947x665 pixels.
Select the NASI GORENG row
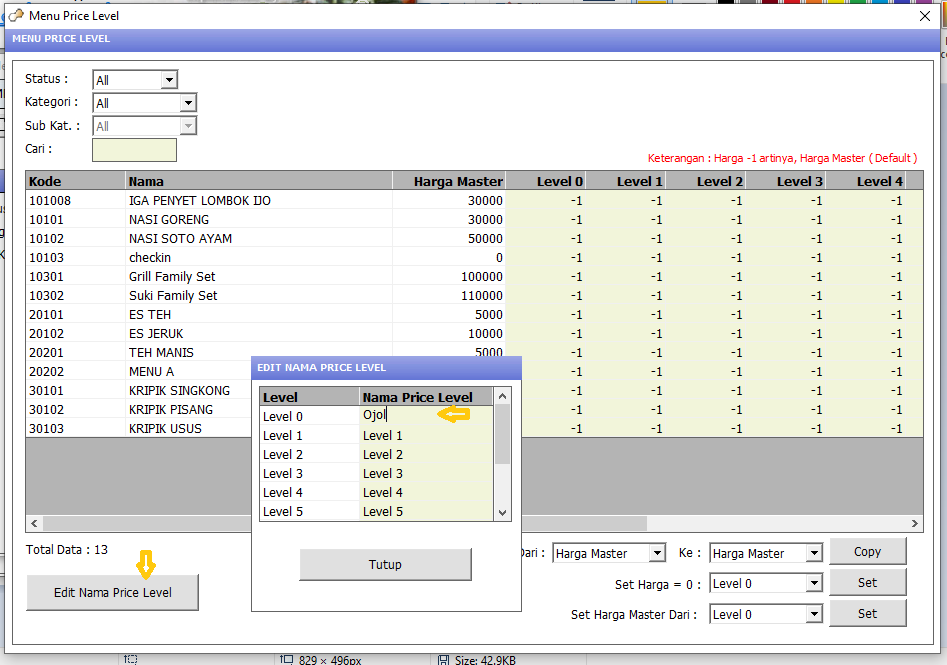[x=169, y=220]
